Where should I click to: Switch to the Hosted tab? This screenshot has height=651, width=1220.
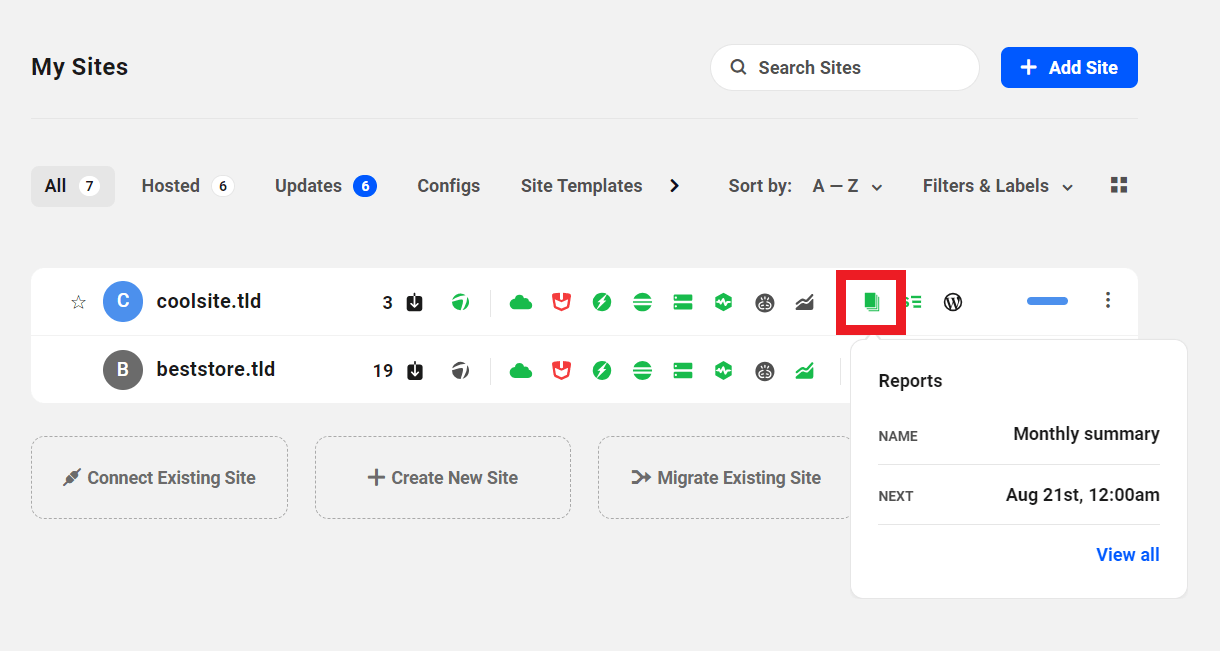coord(170,186)
